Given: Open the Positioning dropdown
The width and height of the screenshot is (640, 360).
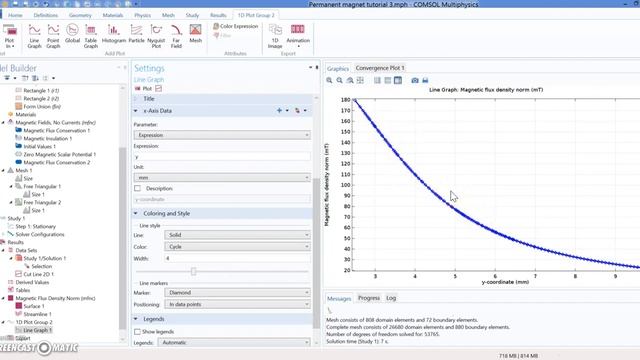Looking at the screenshot, I should (237, 304).
